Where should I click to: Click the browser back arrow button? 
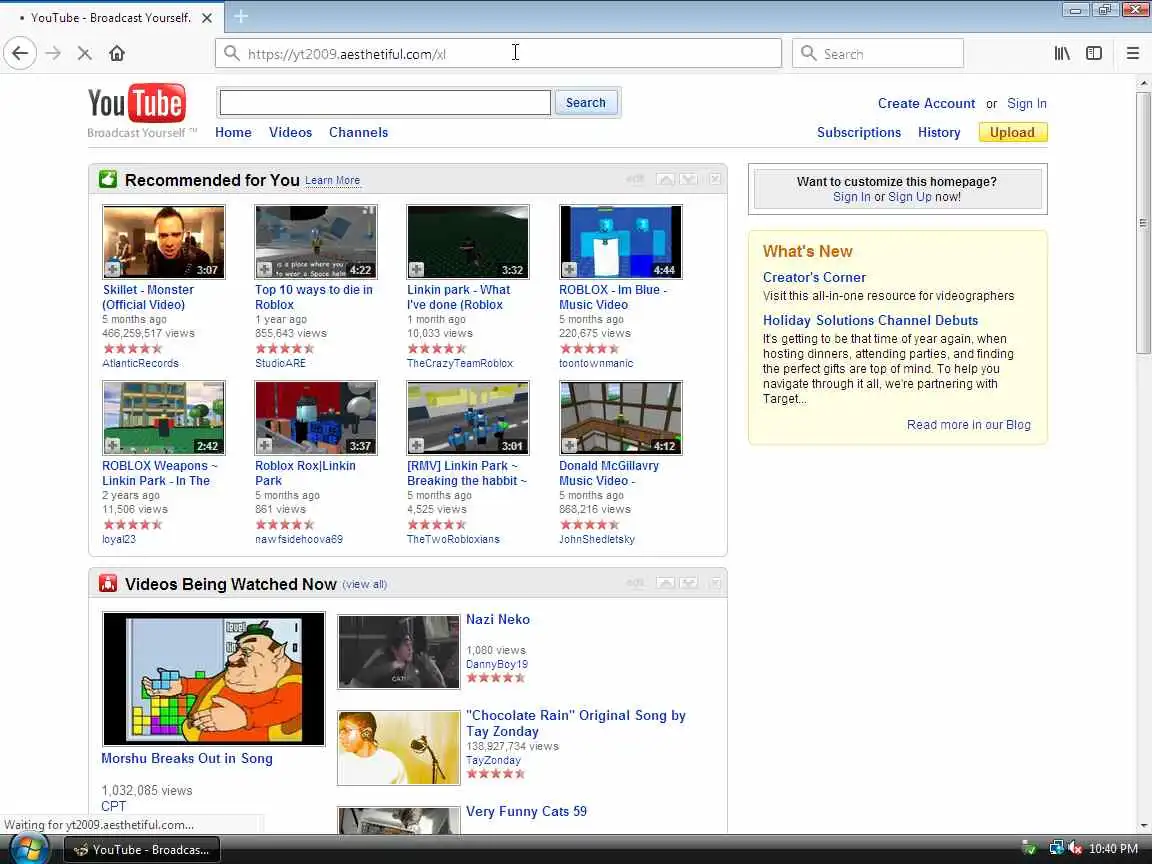20,53
